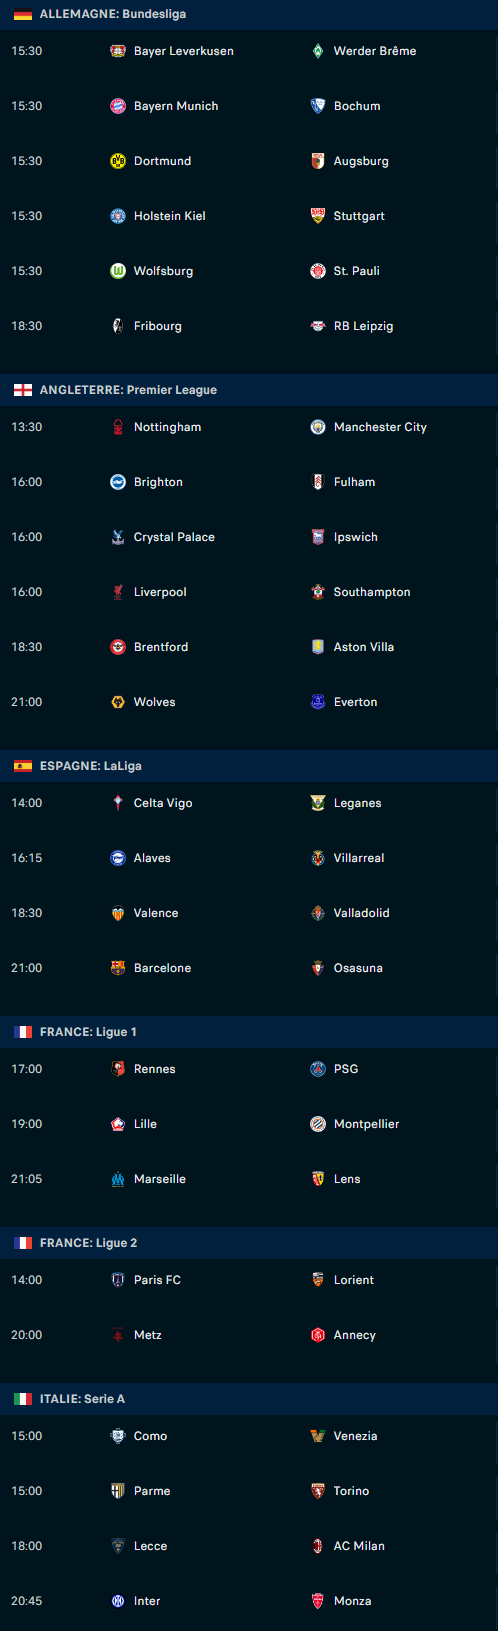Open the ALLEMAGNE: Bundesliga league header
The width and height of the screenshot is (498, 1631).
click(x=249, y=15)
